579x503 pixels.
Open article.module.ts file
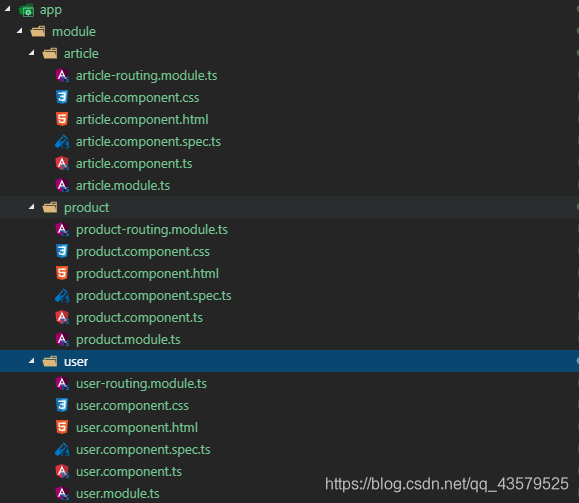[123, 186]
